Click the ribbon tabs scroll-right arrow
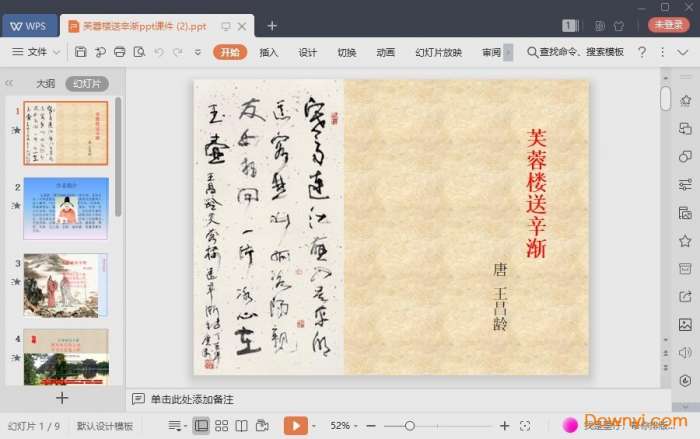700x439 pixels. point(508,52)
